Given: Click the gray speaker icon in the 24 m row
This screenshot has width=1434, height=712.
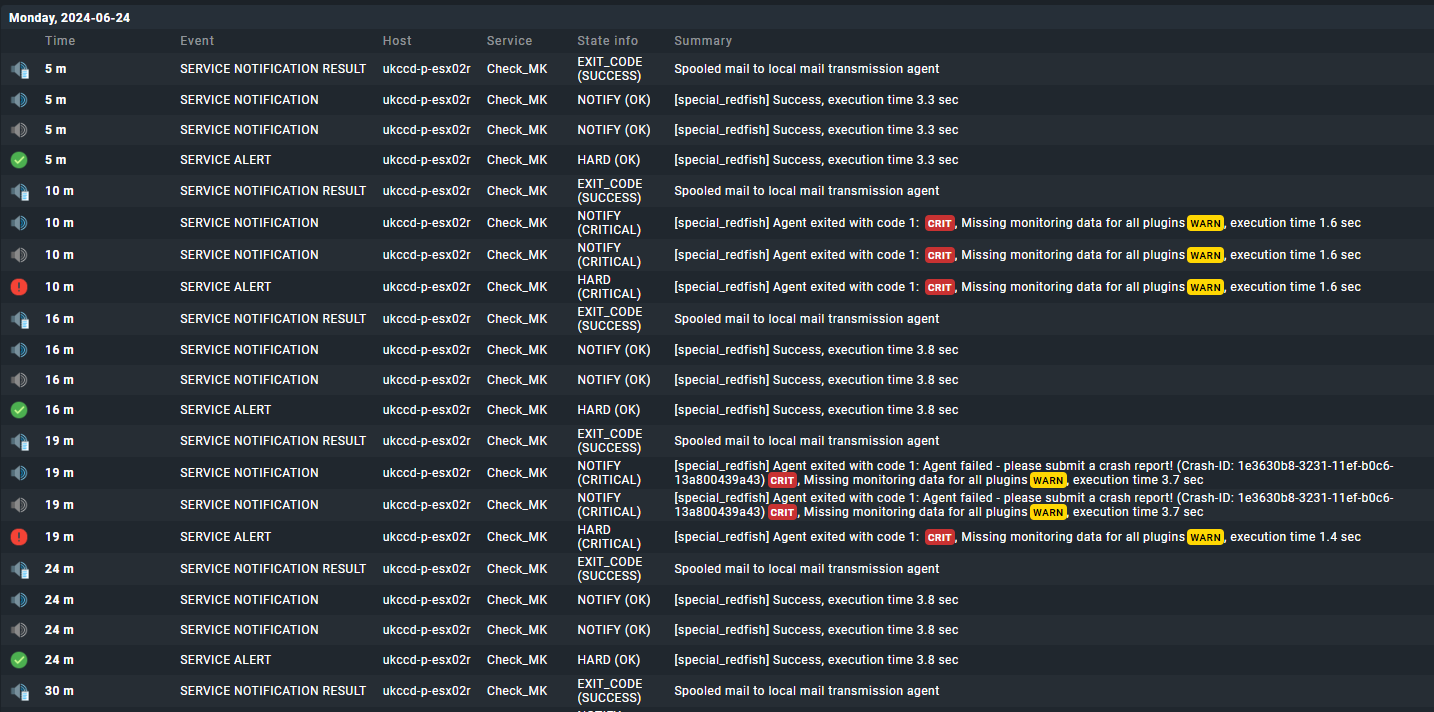Looking at the screenshot, I should click(19, 630).
